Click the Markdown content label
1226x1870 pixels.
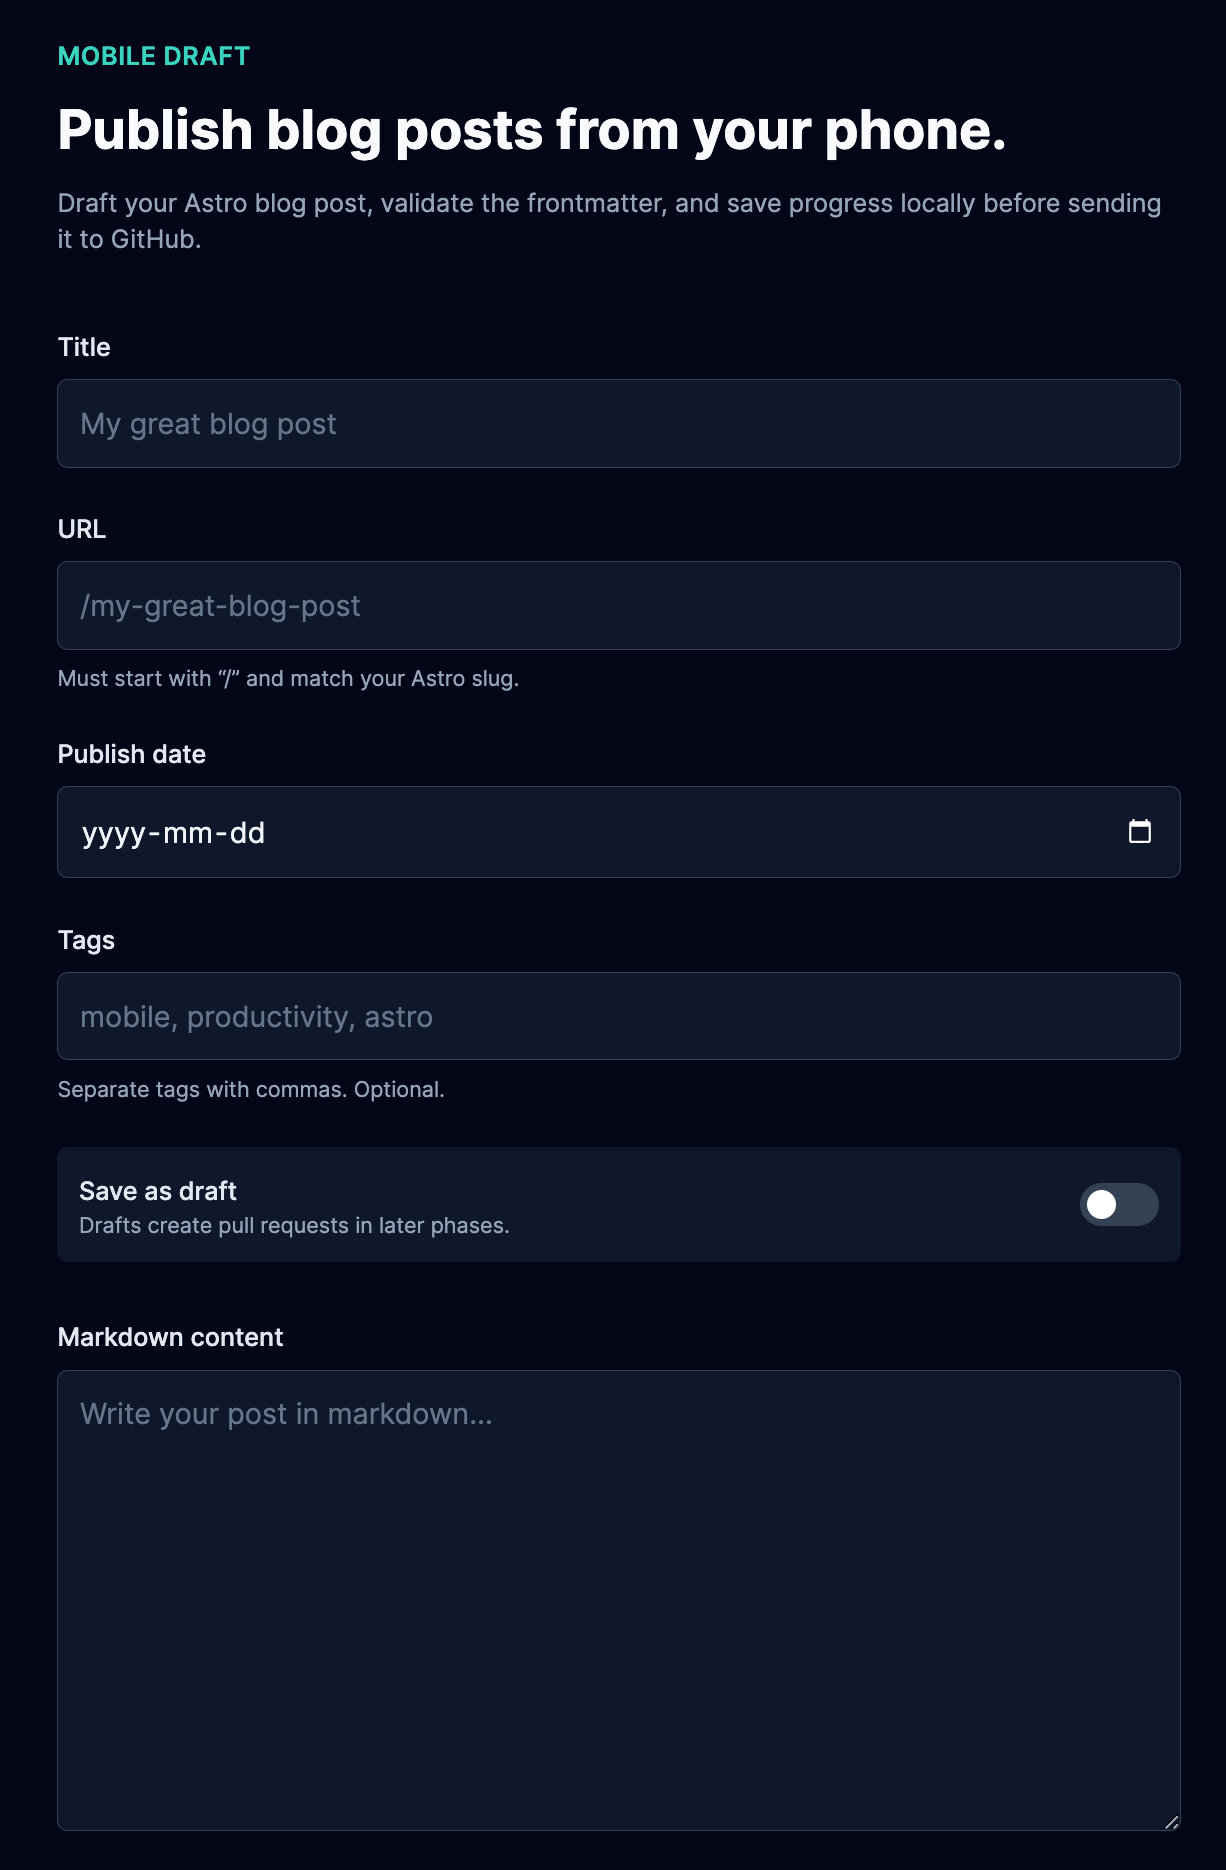pos(171,1337)
